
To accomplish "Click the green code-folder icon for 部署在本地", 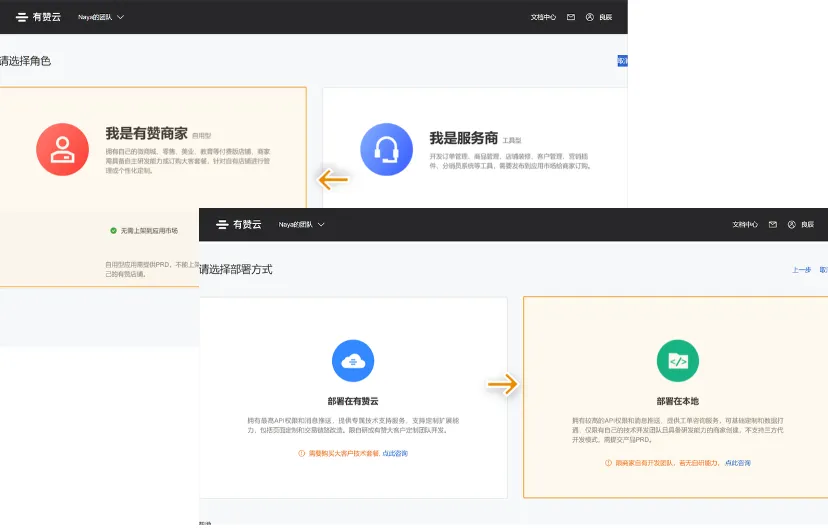I will [677, 361].
